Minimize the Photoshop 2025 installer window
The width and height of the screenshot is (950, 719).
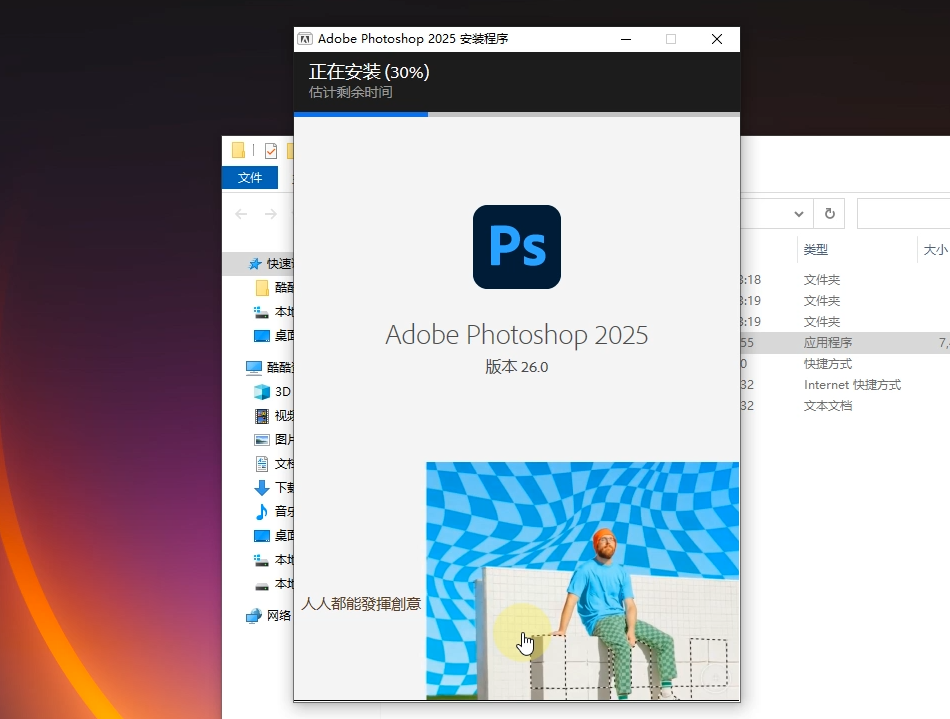click(626, 39)
